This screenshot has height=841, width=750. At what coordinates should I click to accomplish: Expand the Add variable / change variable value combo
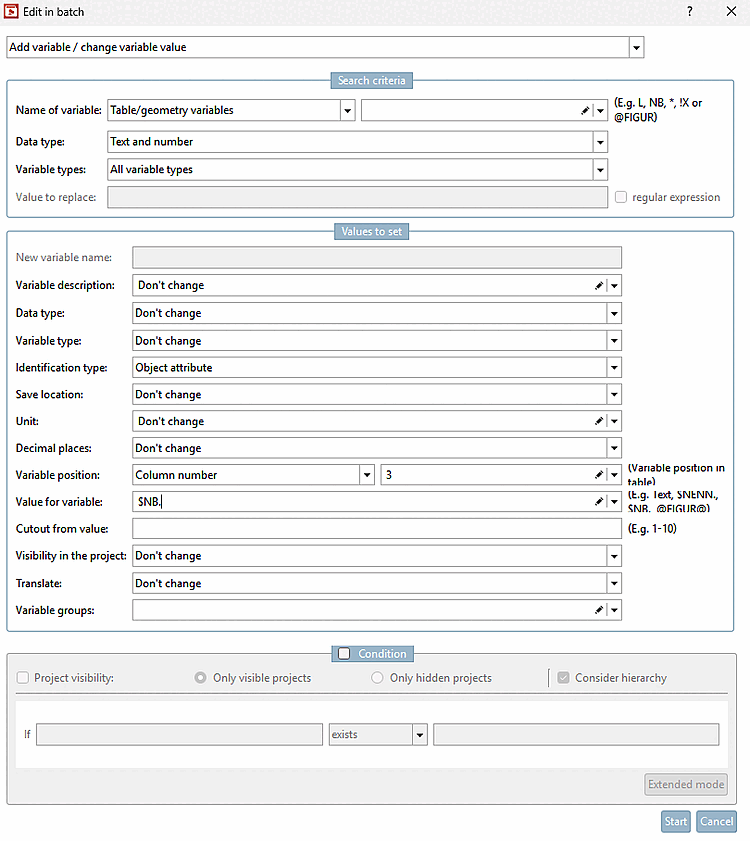(636, 47)
